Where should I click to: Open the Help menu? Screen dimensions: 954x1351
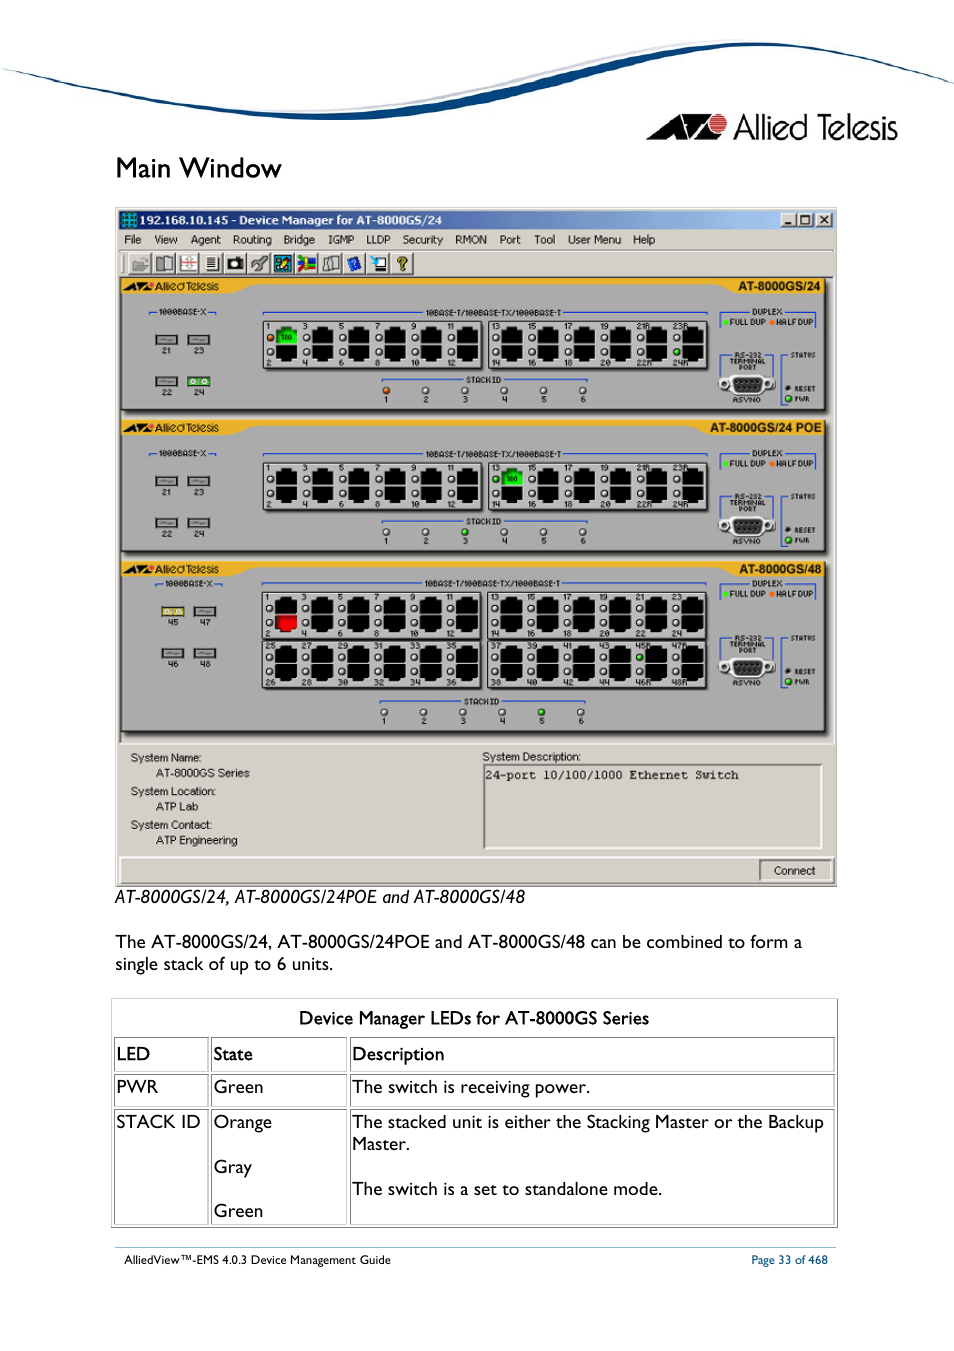644,240
